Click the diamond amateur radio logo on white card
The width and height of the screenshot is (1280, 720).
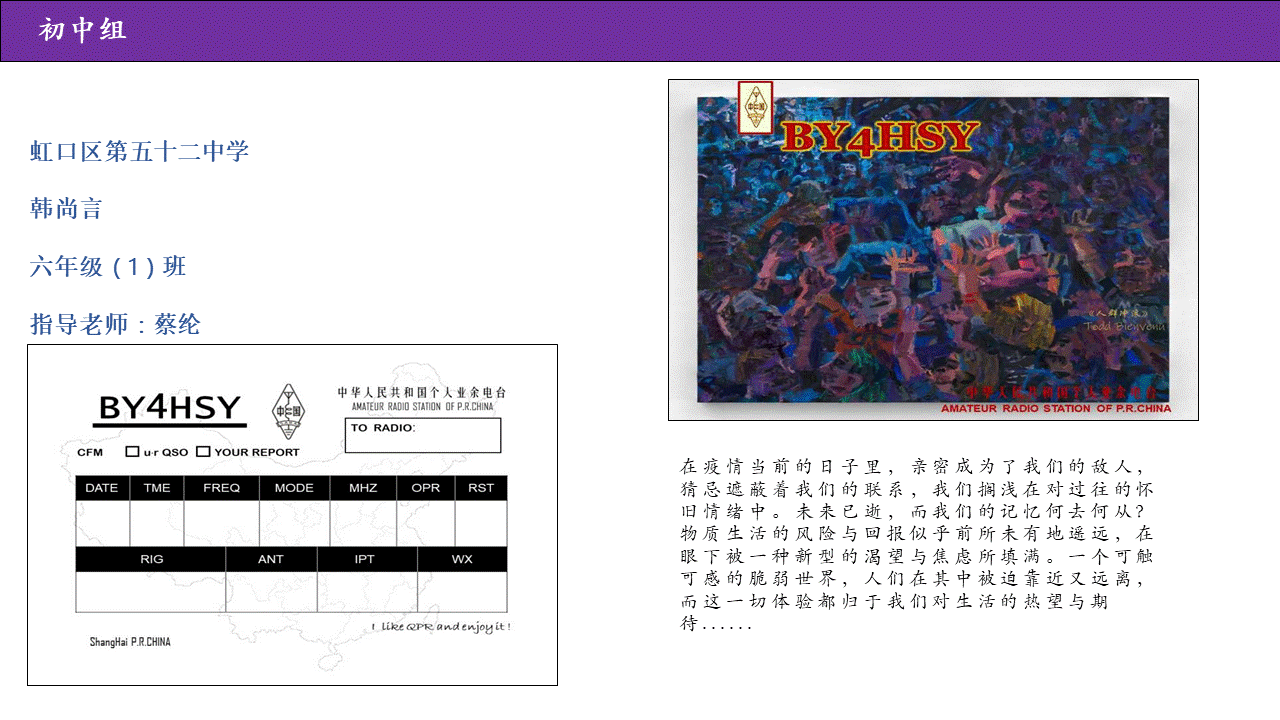288,411
